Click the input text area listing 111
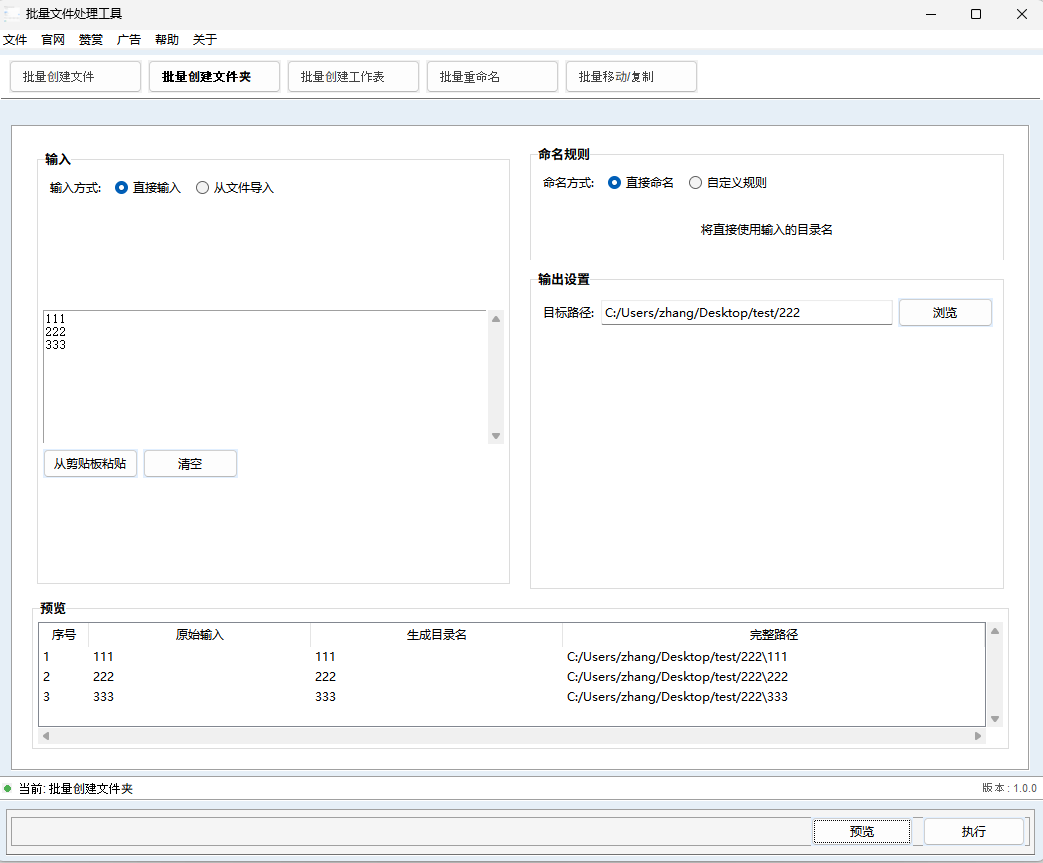 click(265, 375)
